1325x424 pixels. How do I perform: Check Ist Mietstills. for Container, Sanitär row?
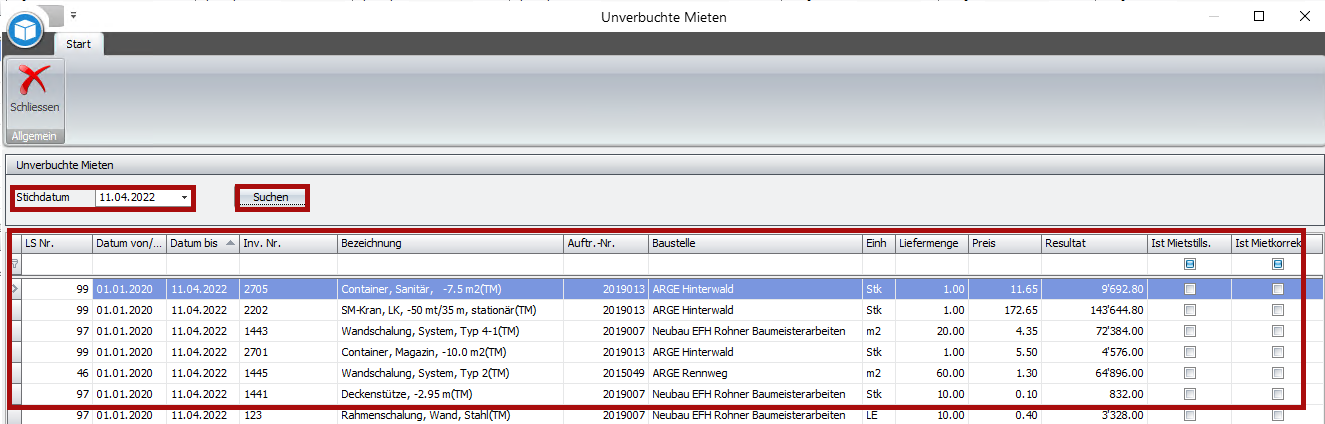(x=1190, y=289)
